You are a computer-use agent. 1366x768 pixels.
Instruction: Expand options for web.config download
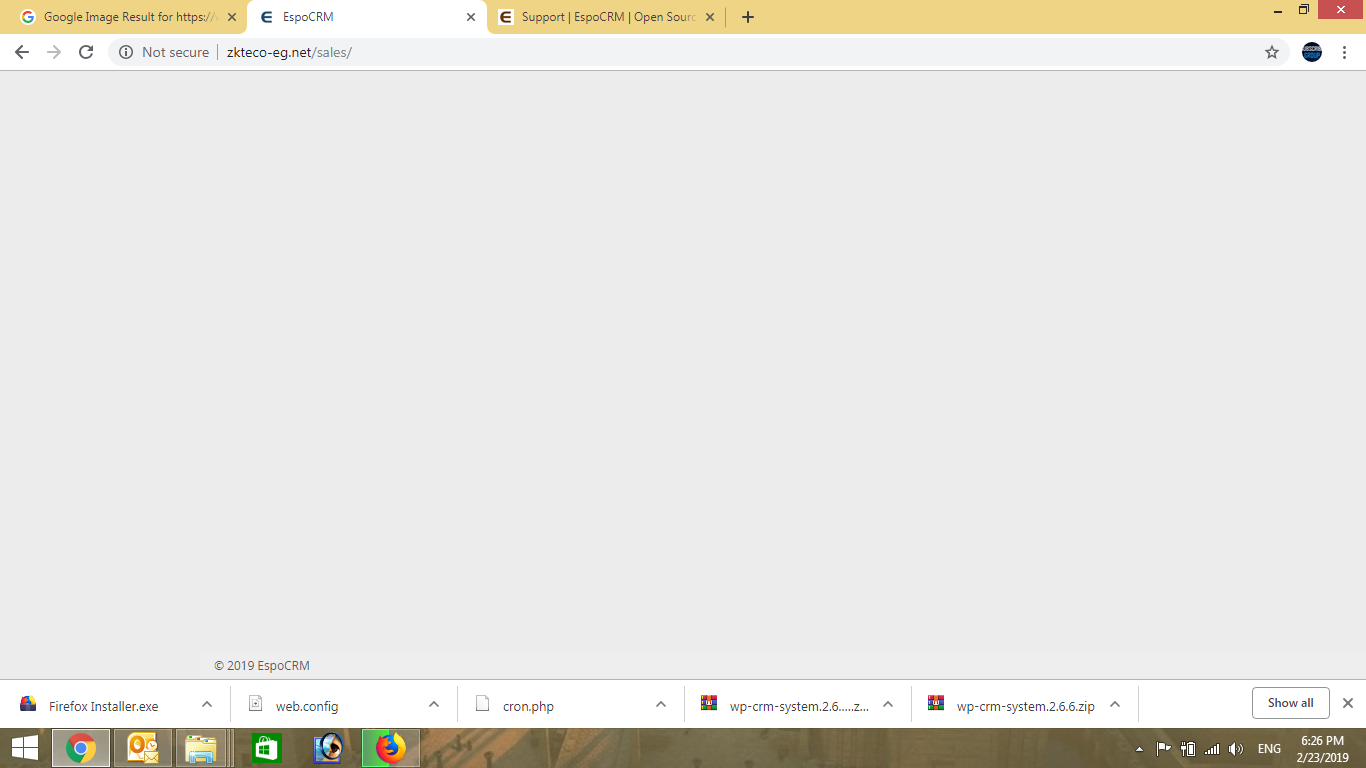[434, 704]
